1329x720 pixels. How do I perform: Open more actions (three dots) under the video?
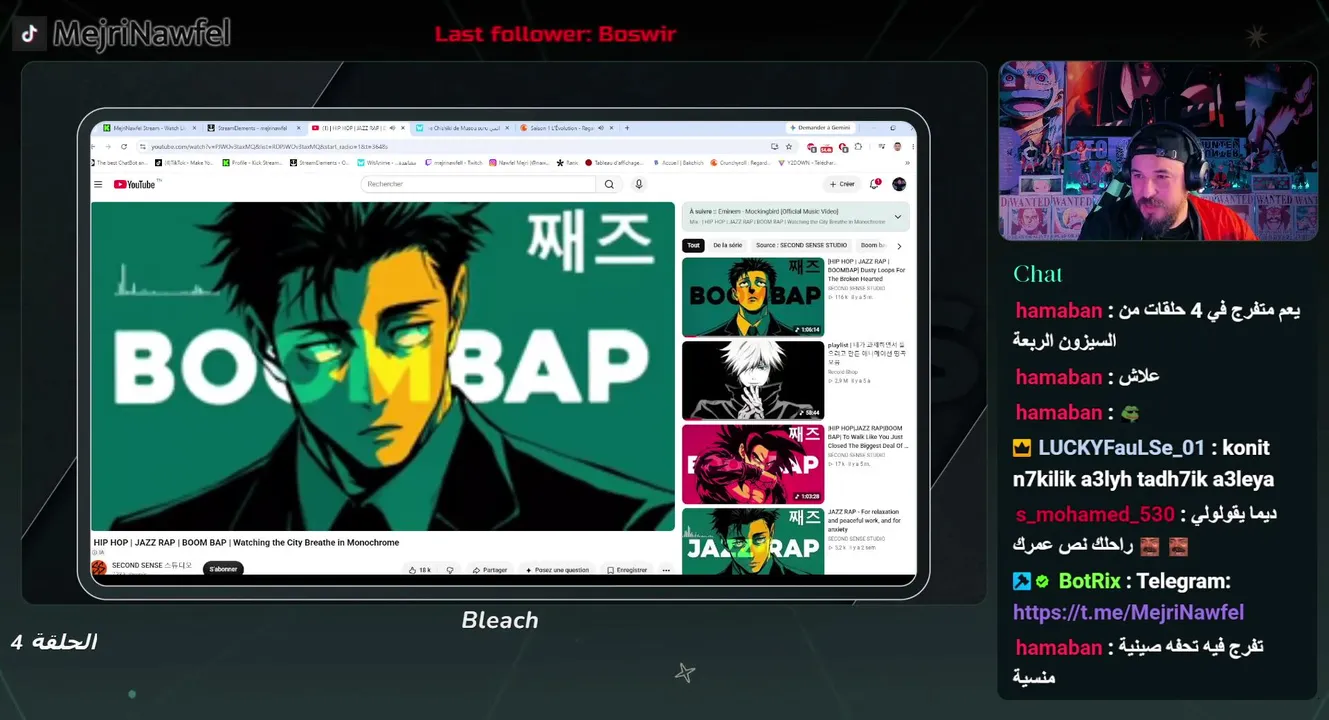point(666,570)
